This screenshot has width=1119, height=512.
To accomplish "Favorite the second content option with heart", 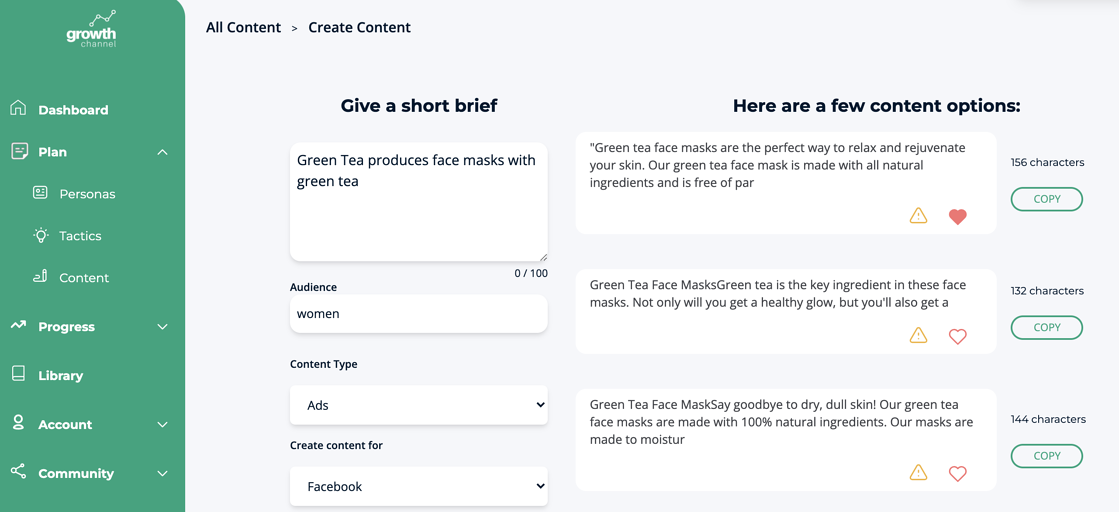I will click(958, 336).
